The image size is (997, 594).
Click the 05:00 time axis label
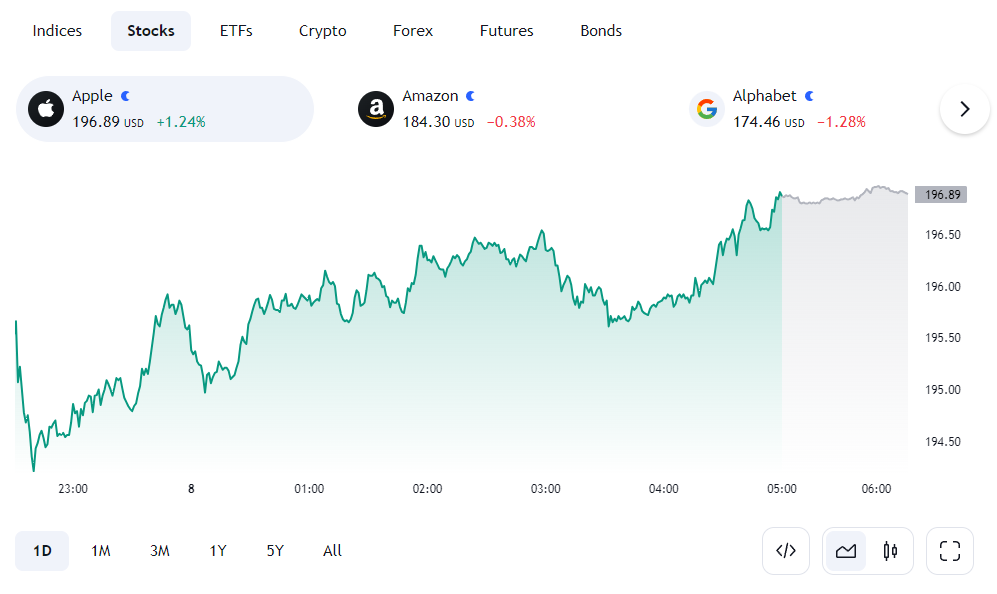click(x=781, y=489)
